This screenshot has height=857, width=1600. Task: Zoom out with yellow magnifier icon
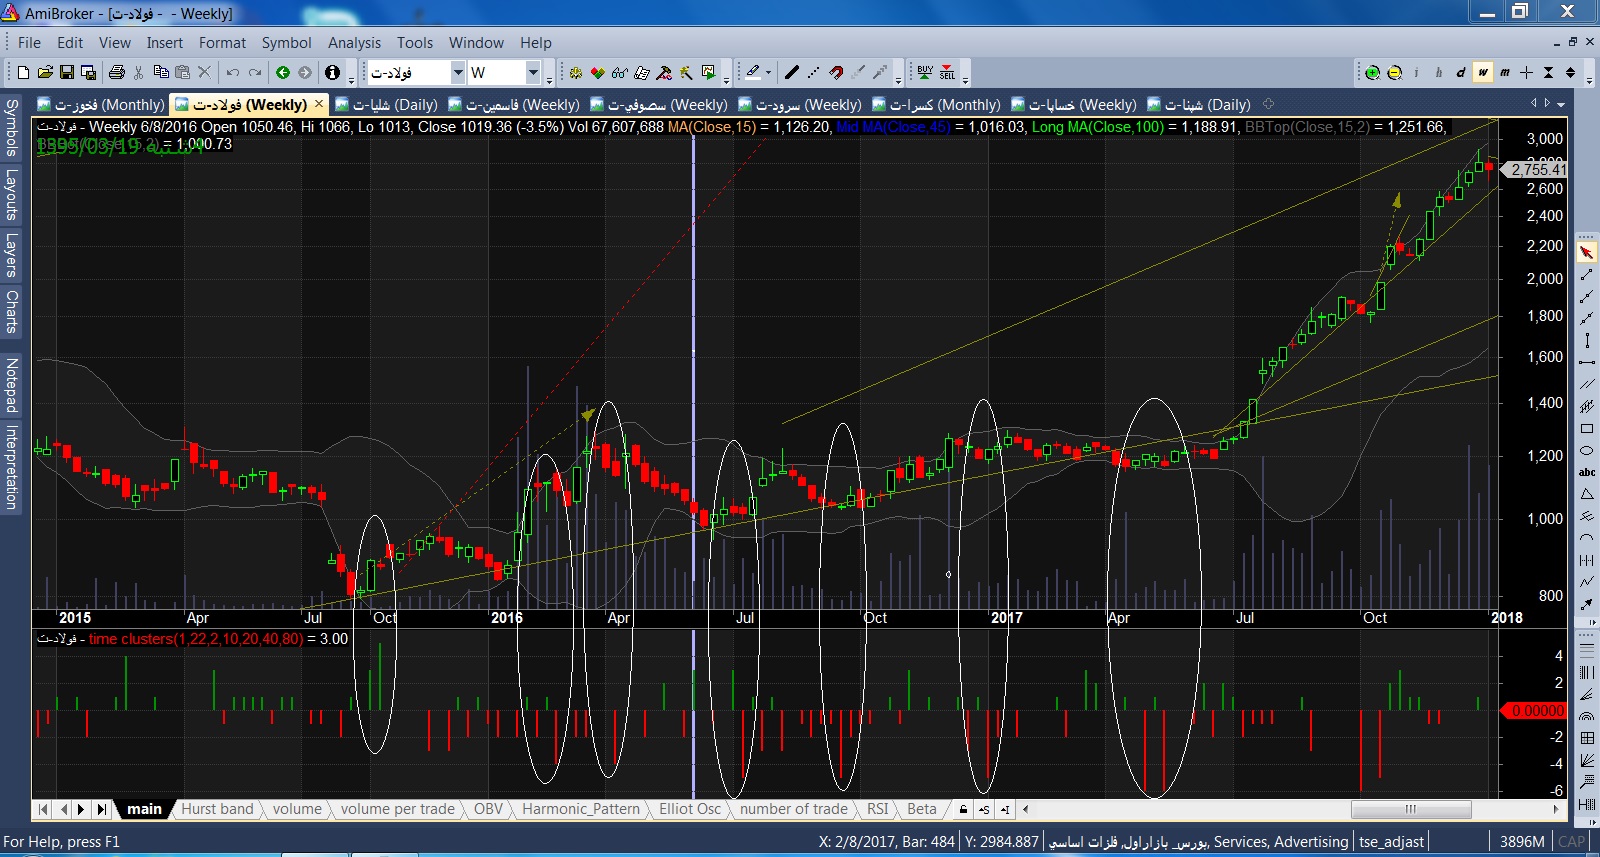(x=1394, y=72)
